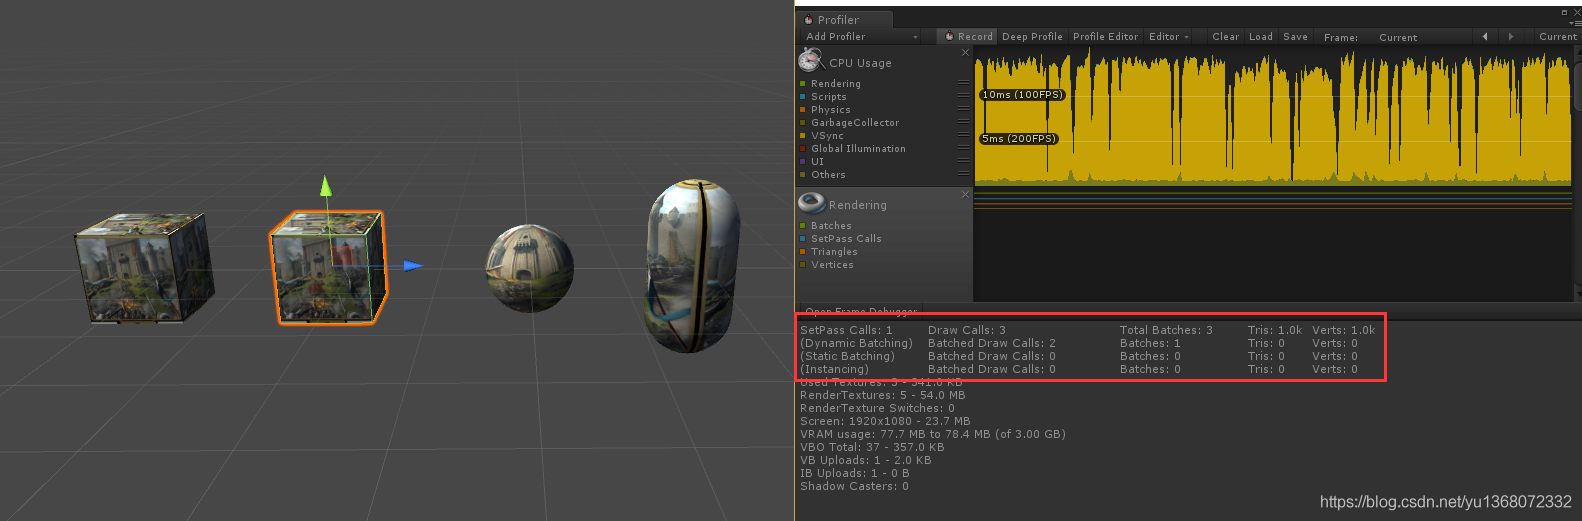Step to the previous frame arrow
This screenshot has width=1582, height=521.
coord(1485,37)
